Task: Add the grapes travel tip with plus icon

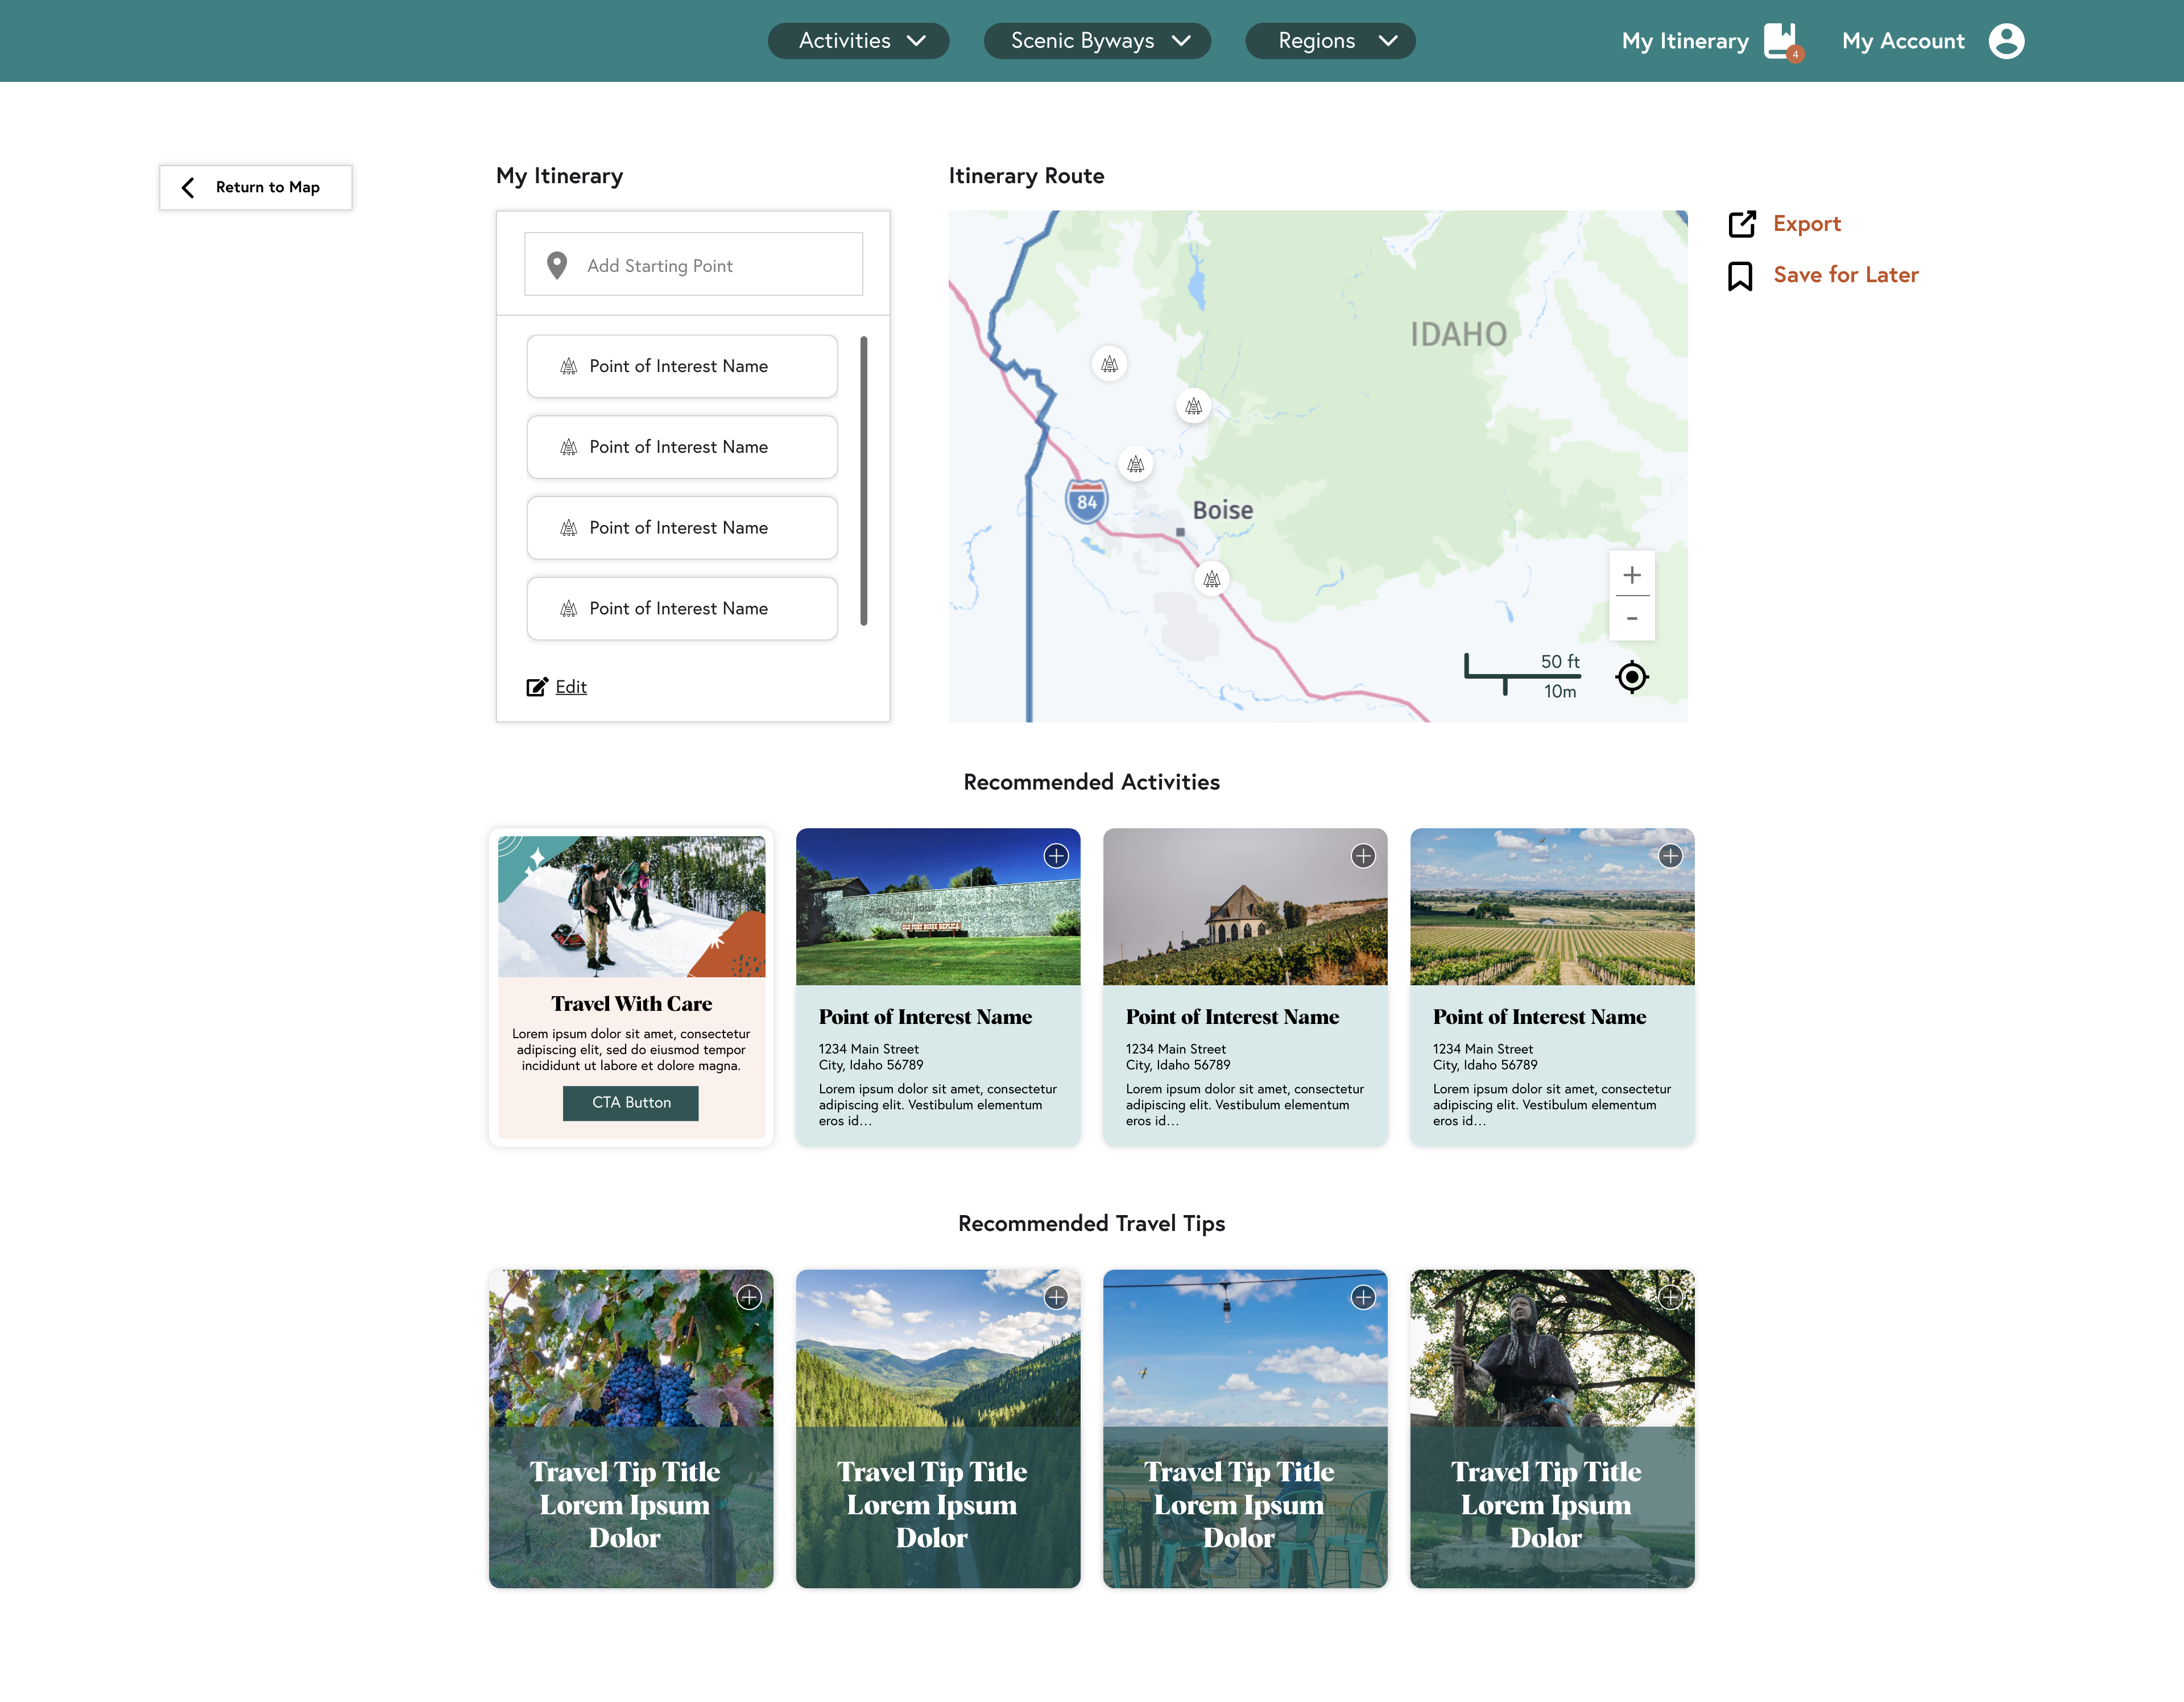Action: click(x=749, y=1298)
